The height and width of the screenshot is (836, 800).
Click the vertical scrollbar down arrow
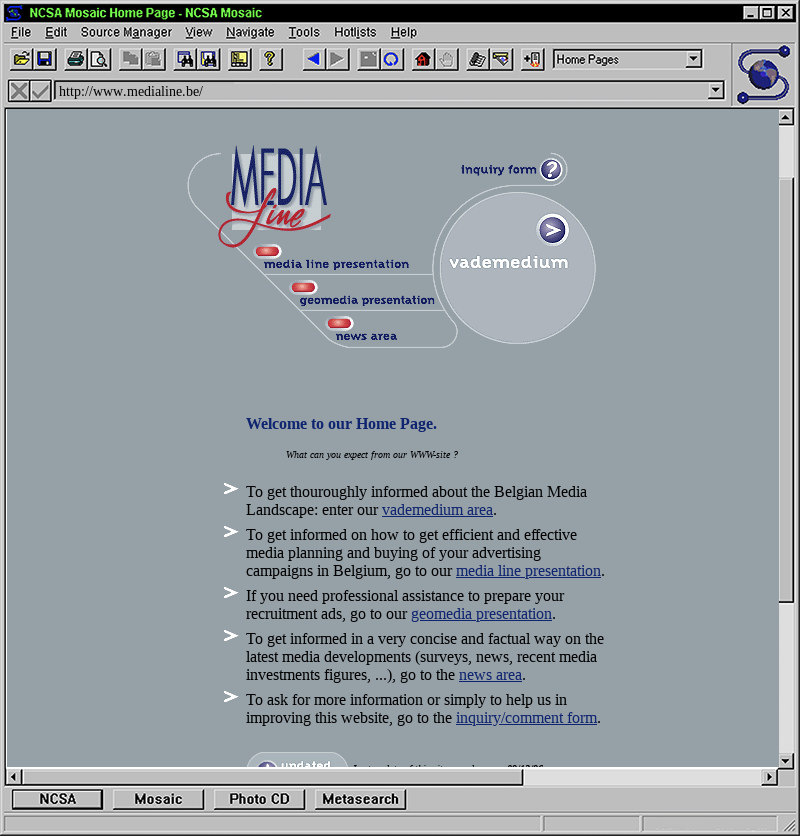[x=786, y=758]
